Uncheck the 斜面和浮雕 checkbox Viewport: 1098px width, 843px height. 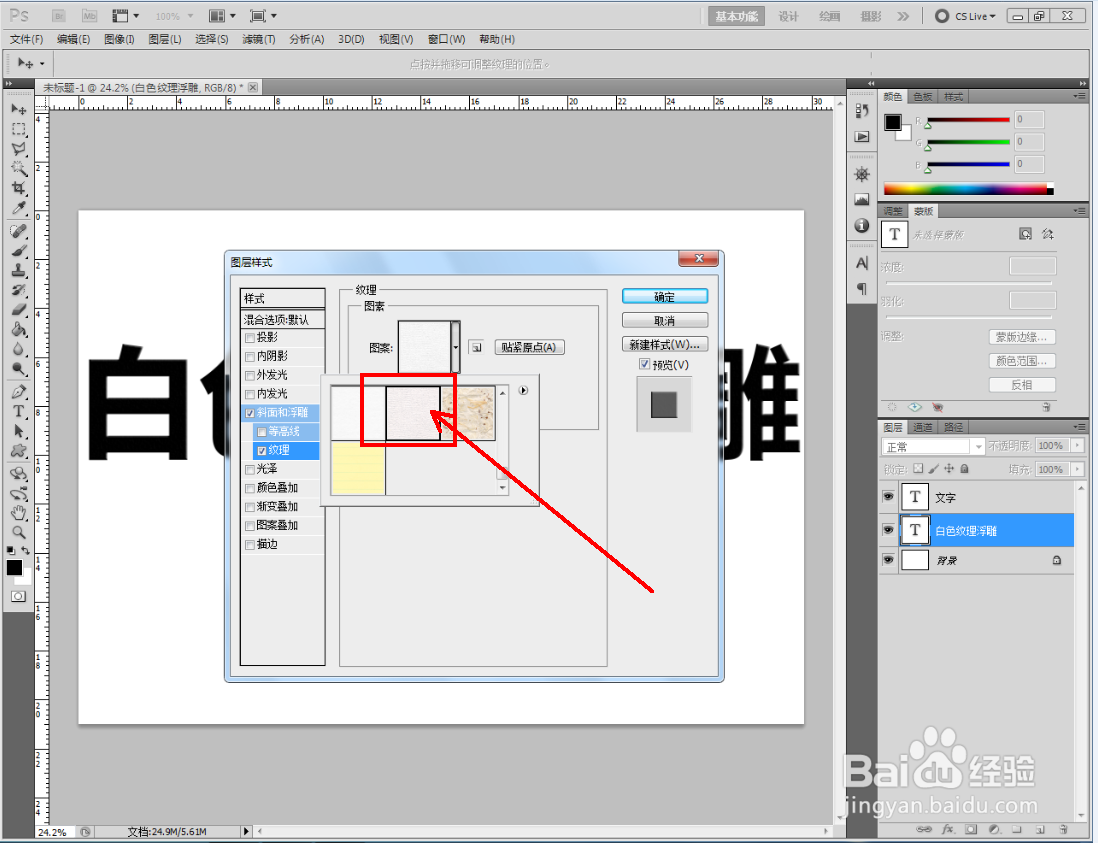tap(250, 414)
